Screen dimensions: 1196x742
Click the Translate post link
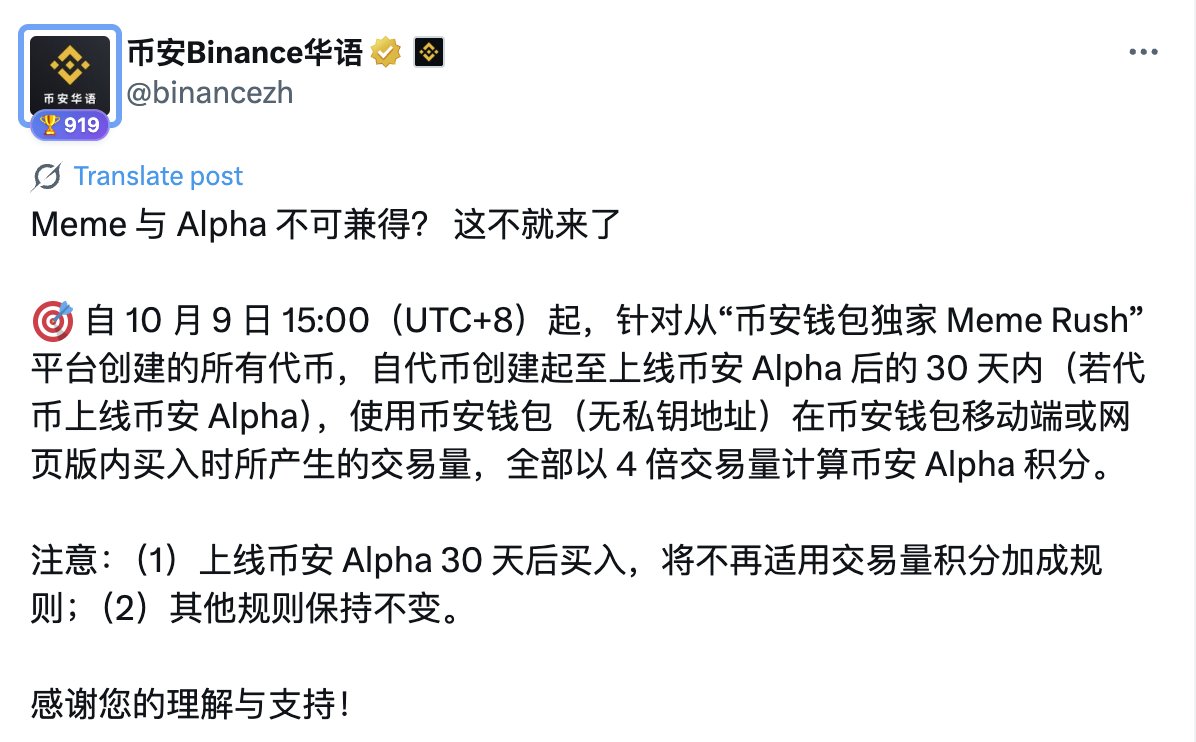(158, 177)
